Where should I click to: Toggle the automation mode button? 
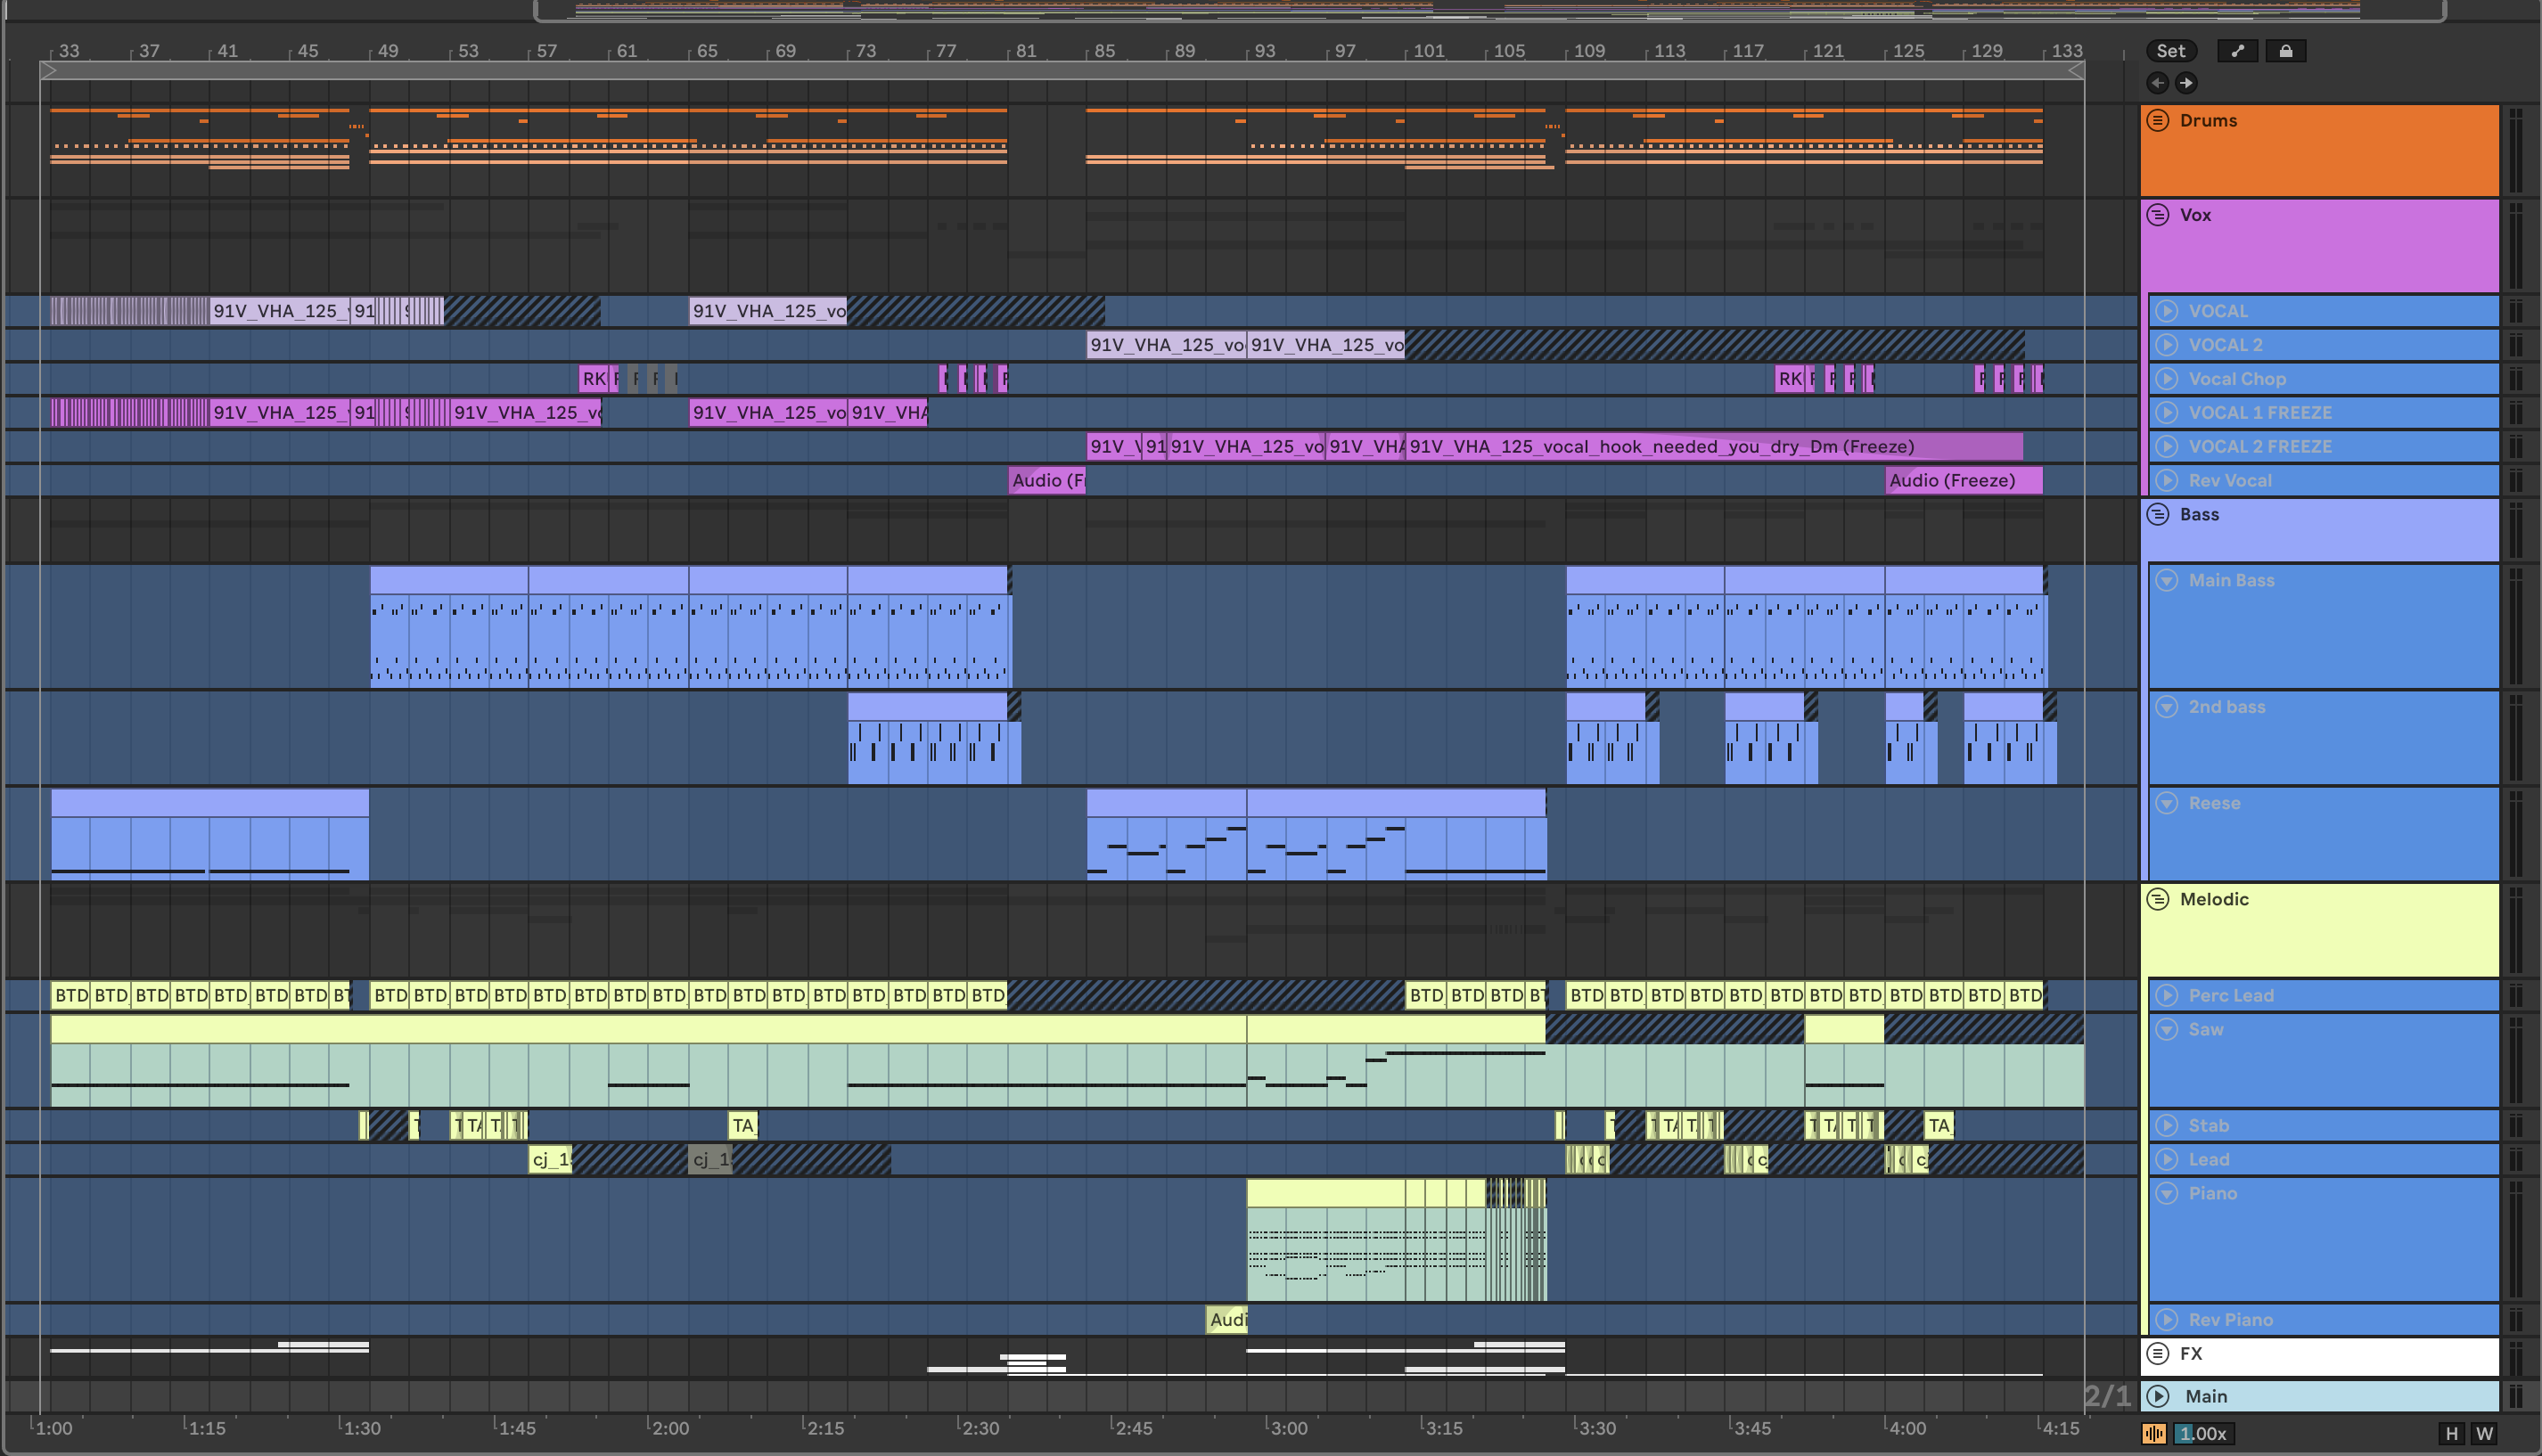pos(2237,51)
